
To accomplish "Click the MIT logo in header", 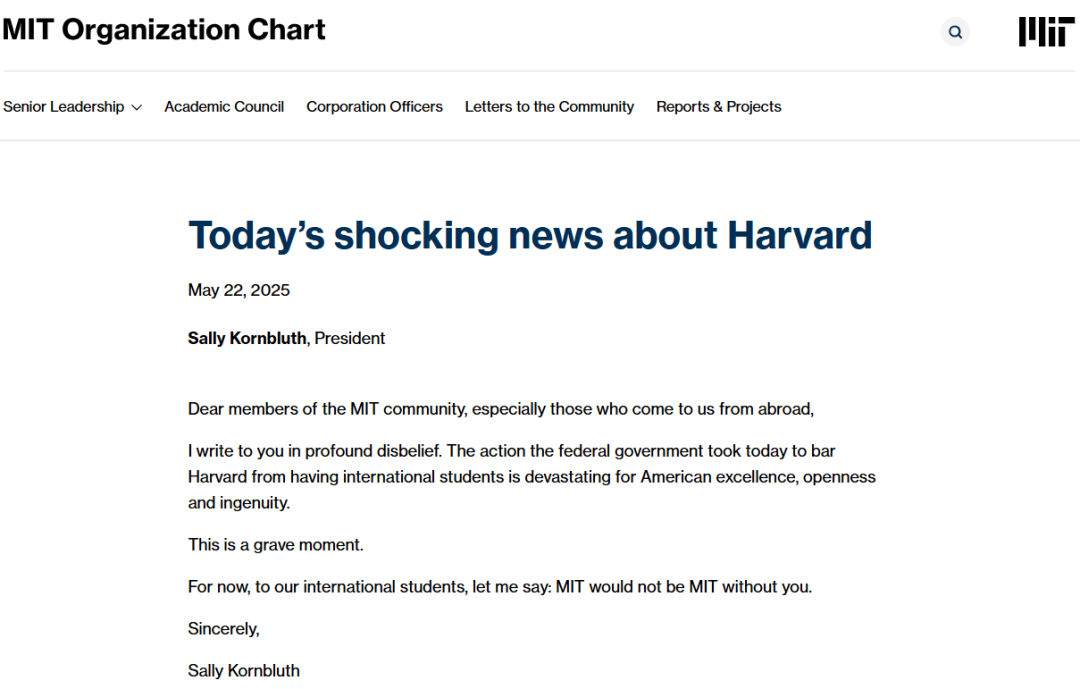I will tap(1046, 32).
